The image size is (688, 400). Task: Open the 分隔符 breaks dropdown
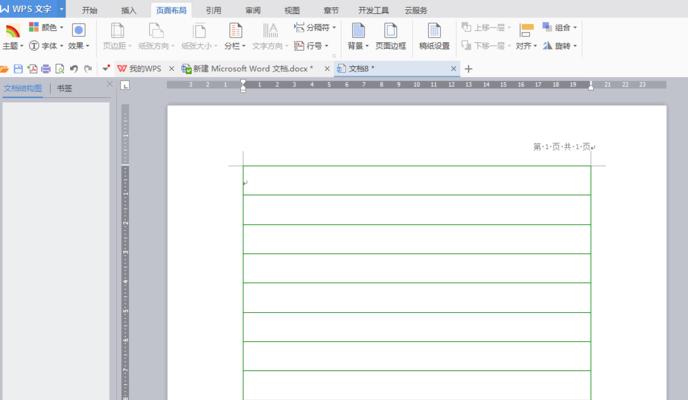point(315,27)
